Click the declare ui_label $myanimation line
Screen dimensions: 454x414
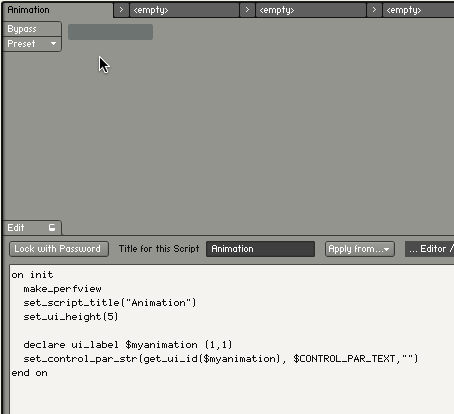click(x=128, y=345)
